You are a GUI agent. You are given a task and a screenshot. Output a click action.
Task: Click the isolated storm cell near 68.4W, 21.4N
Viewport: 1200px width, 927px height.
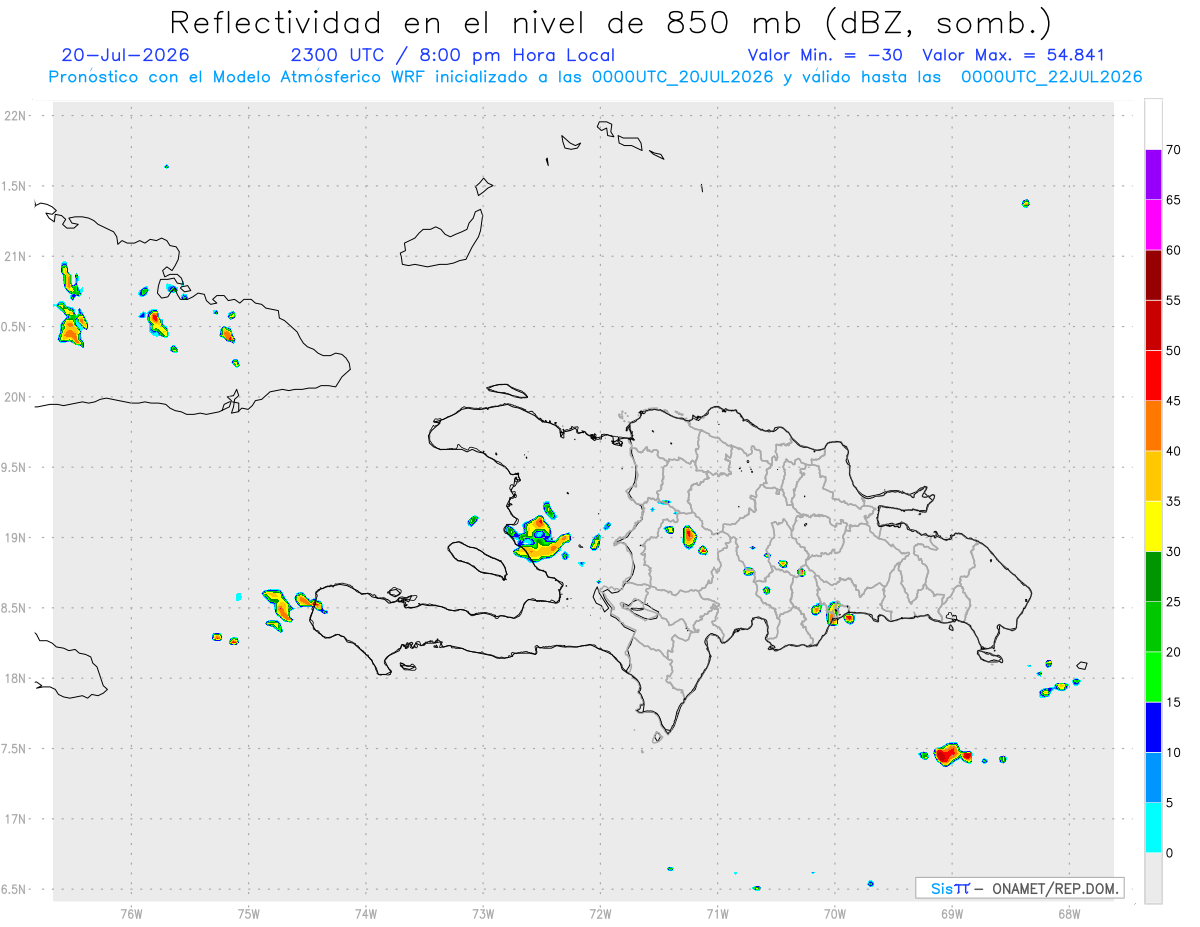[1026, 203]
